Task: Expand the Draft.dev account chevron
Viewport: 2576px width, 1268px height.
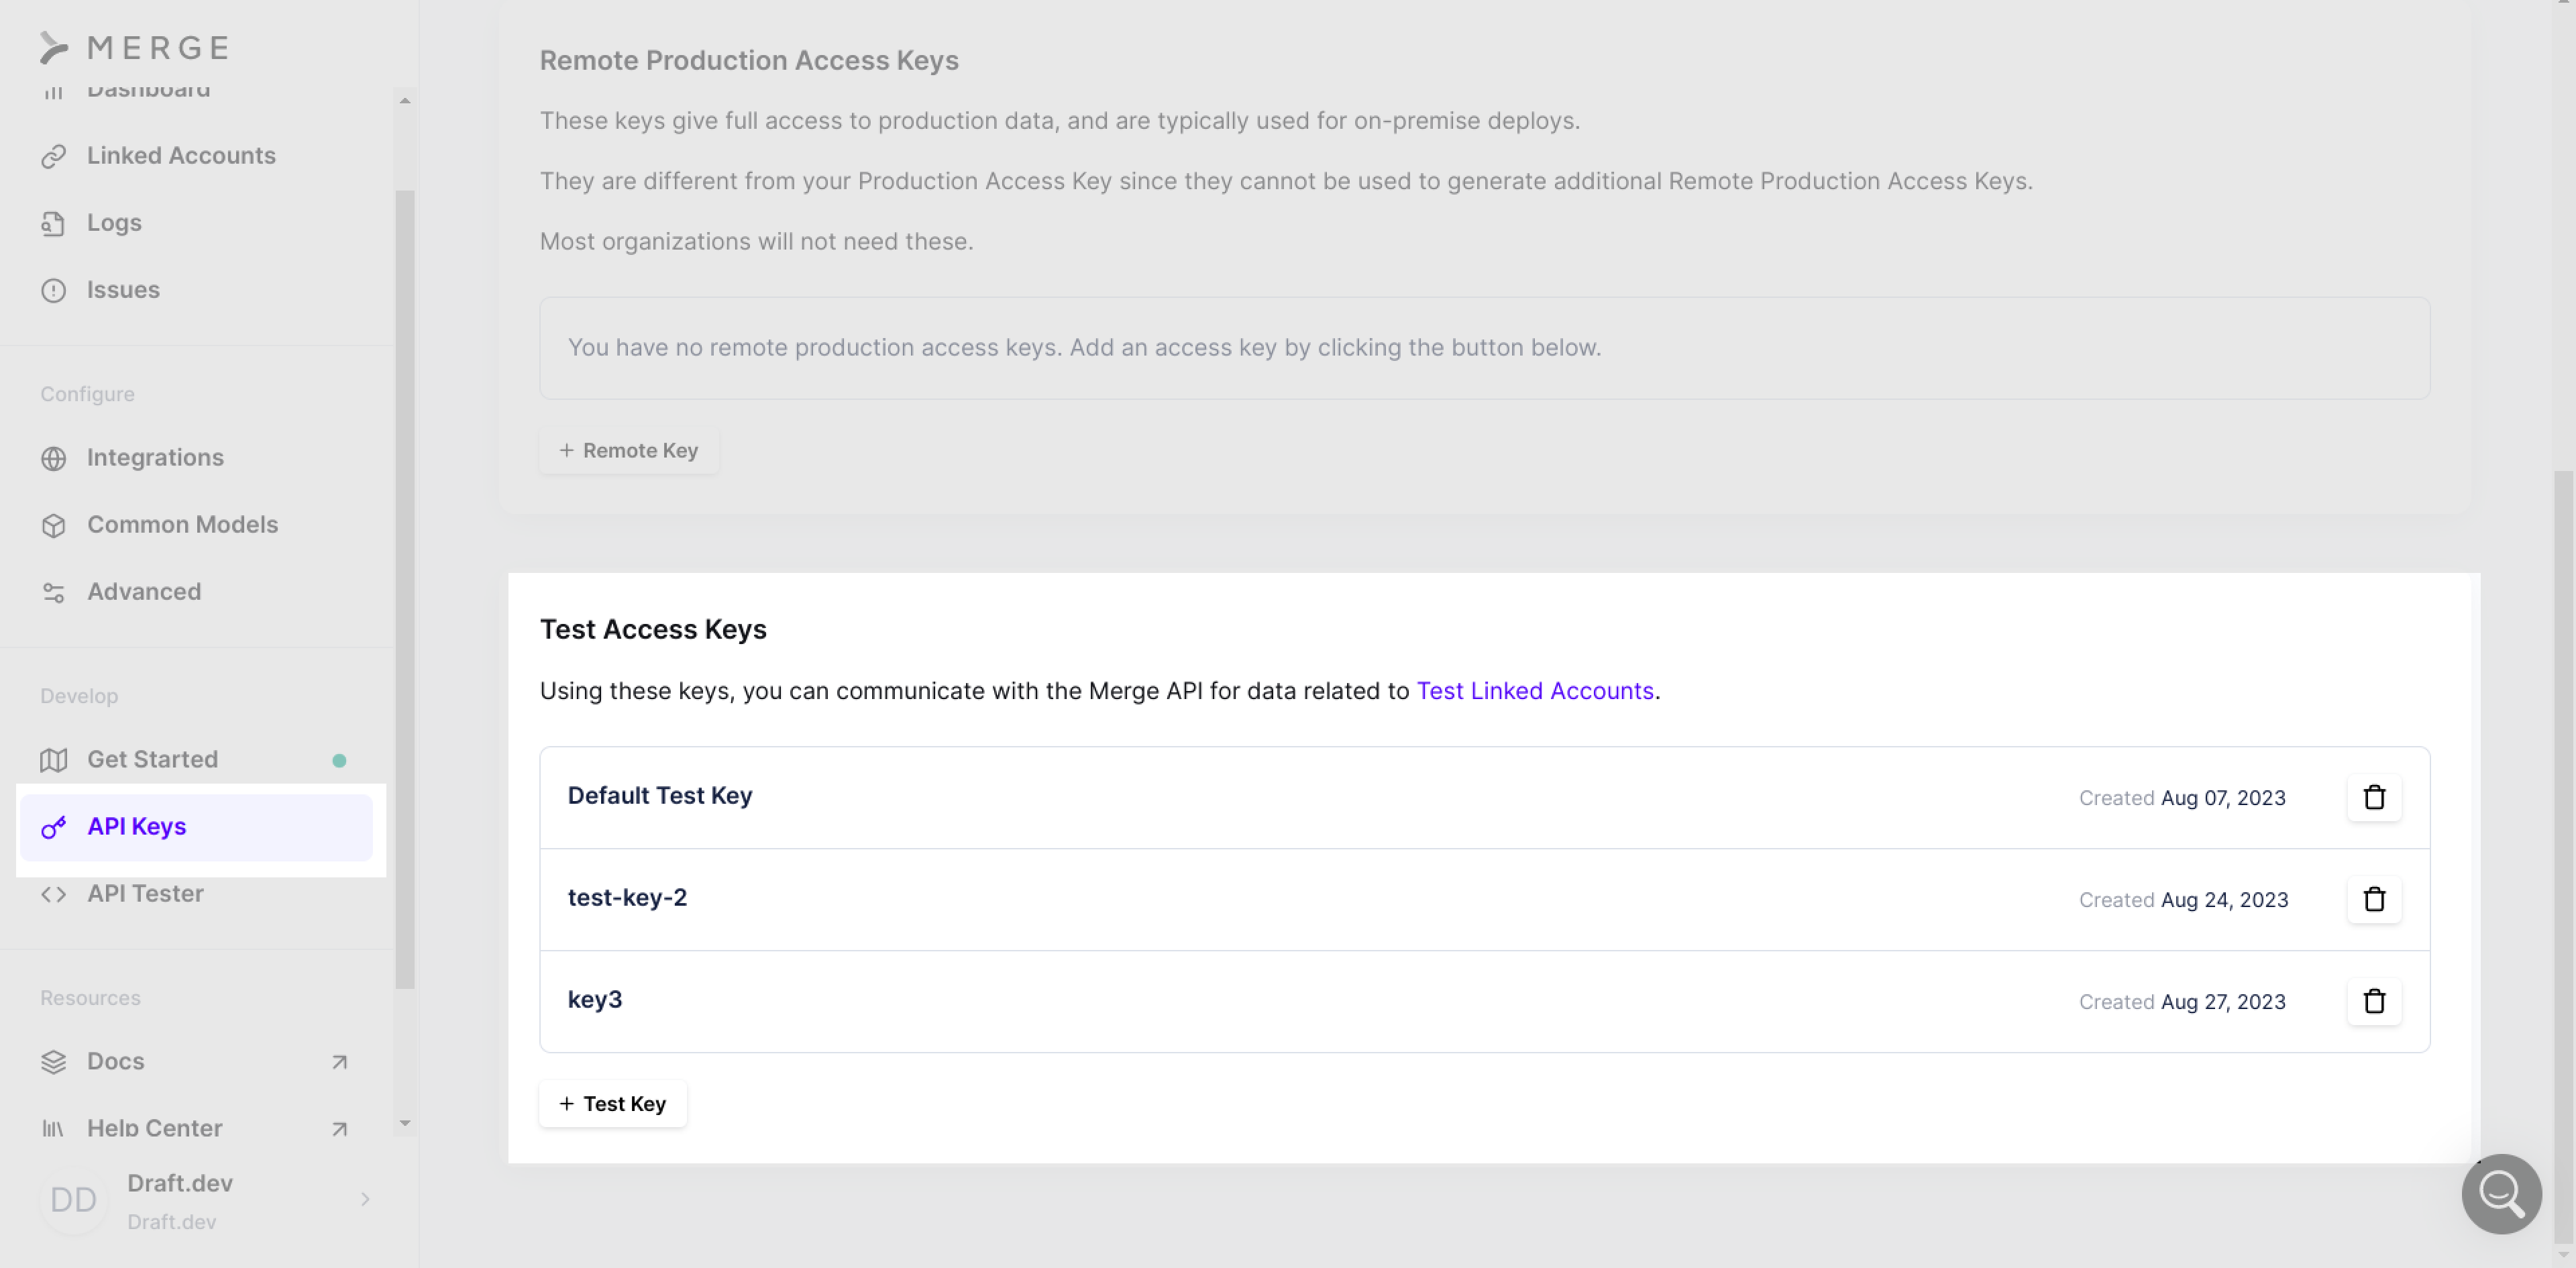Action: [364, 1199]
